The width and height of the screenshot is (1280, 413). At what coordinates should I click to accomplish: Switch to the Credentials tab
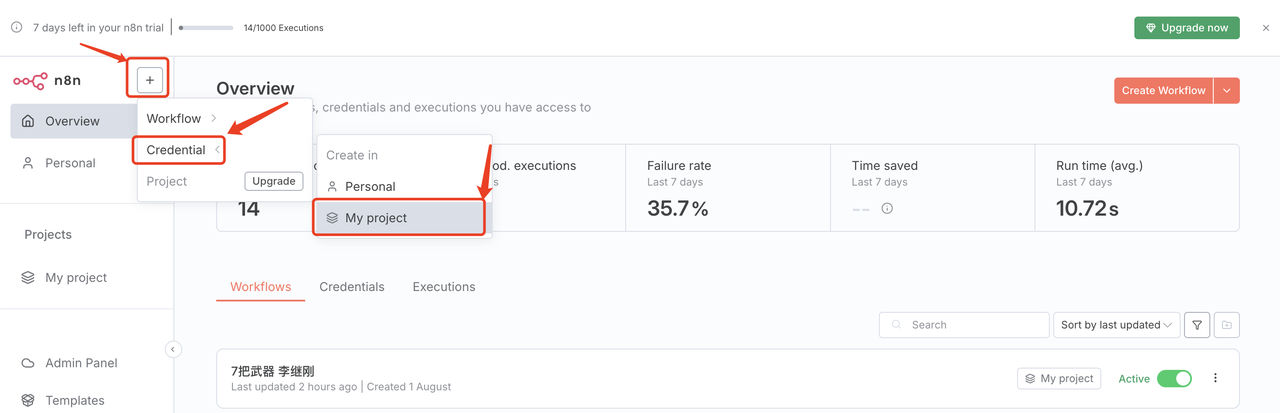click(x=352, y=287)
